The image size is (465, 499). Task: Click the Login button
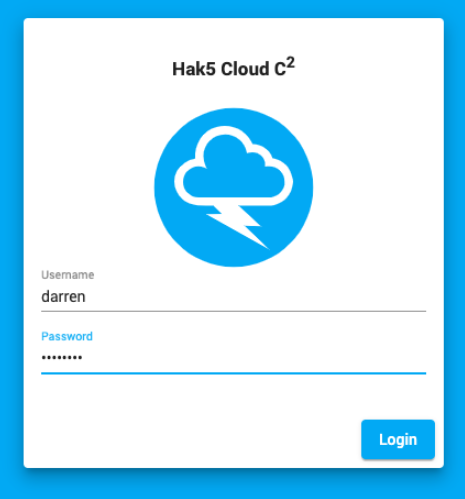coord(398,439)
